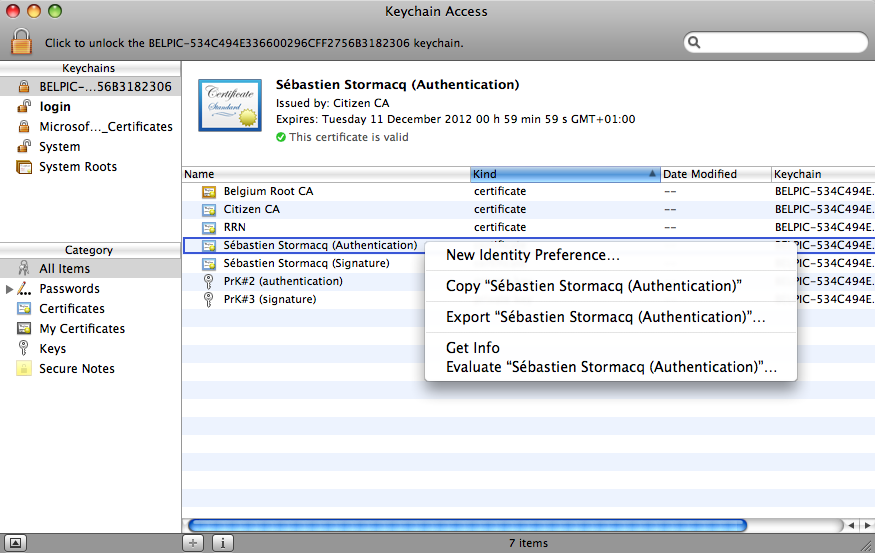Choose New Identity Preference from context menu

610,255
